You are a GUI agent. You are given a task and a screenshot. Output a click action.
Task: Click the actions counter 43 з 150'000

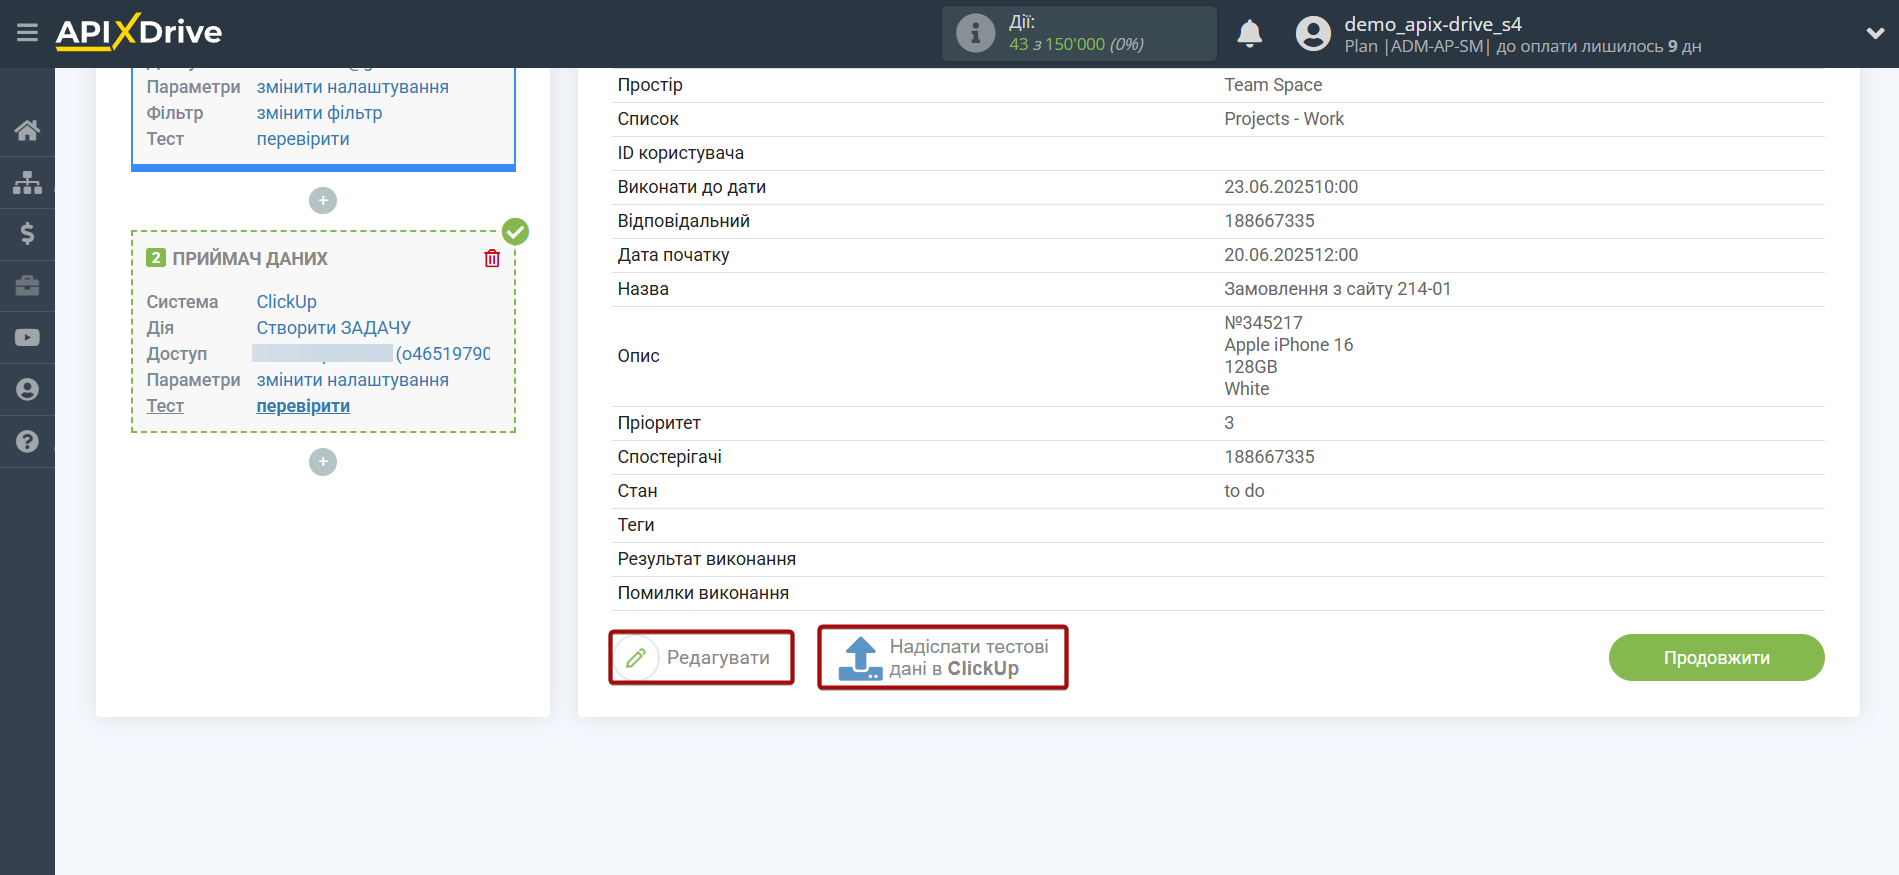point(1076,44)
